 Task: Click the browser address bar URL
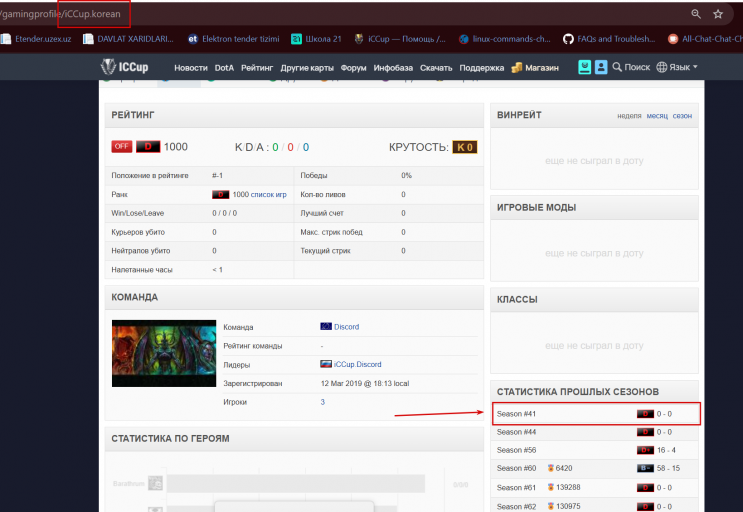pos(60,14)
